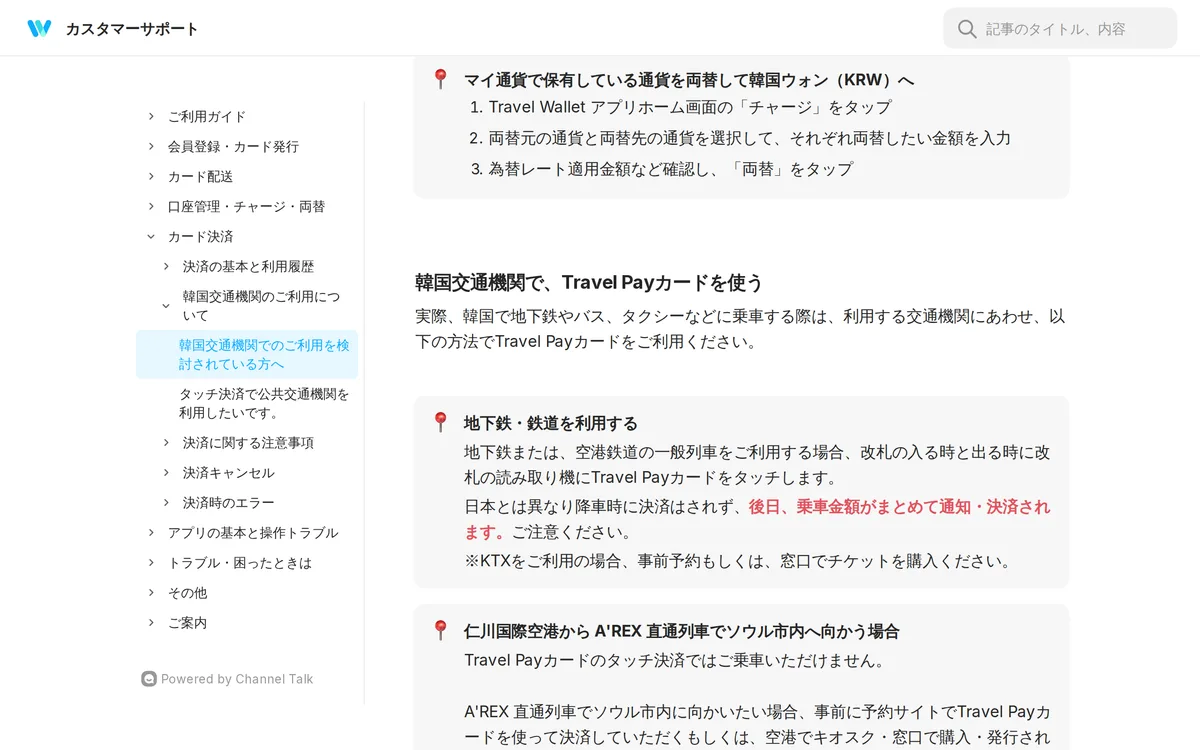1200x750 pixels.
Task: Click the pin icon beside 仁川国際空港から A'REX
Action: tap(440, 630)
